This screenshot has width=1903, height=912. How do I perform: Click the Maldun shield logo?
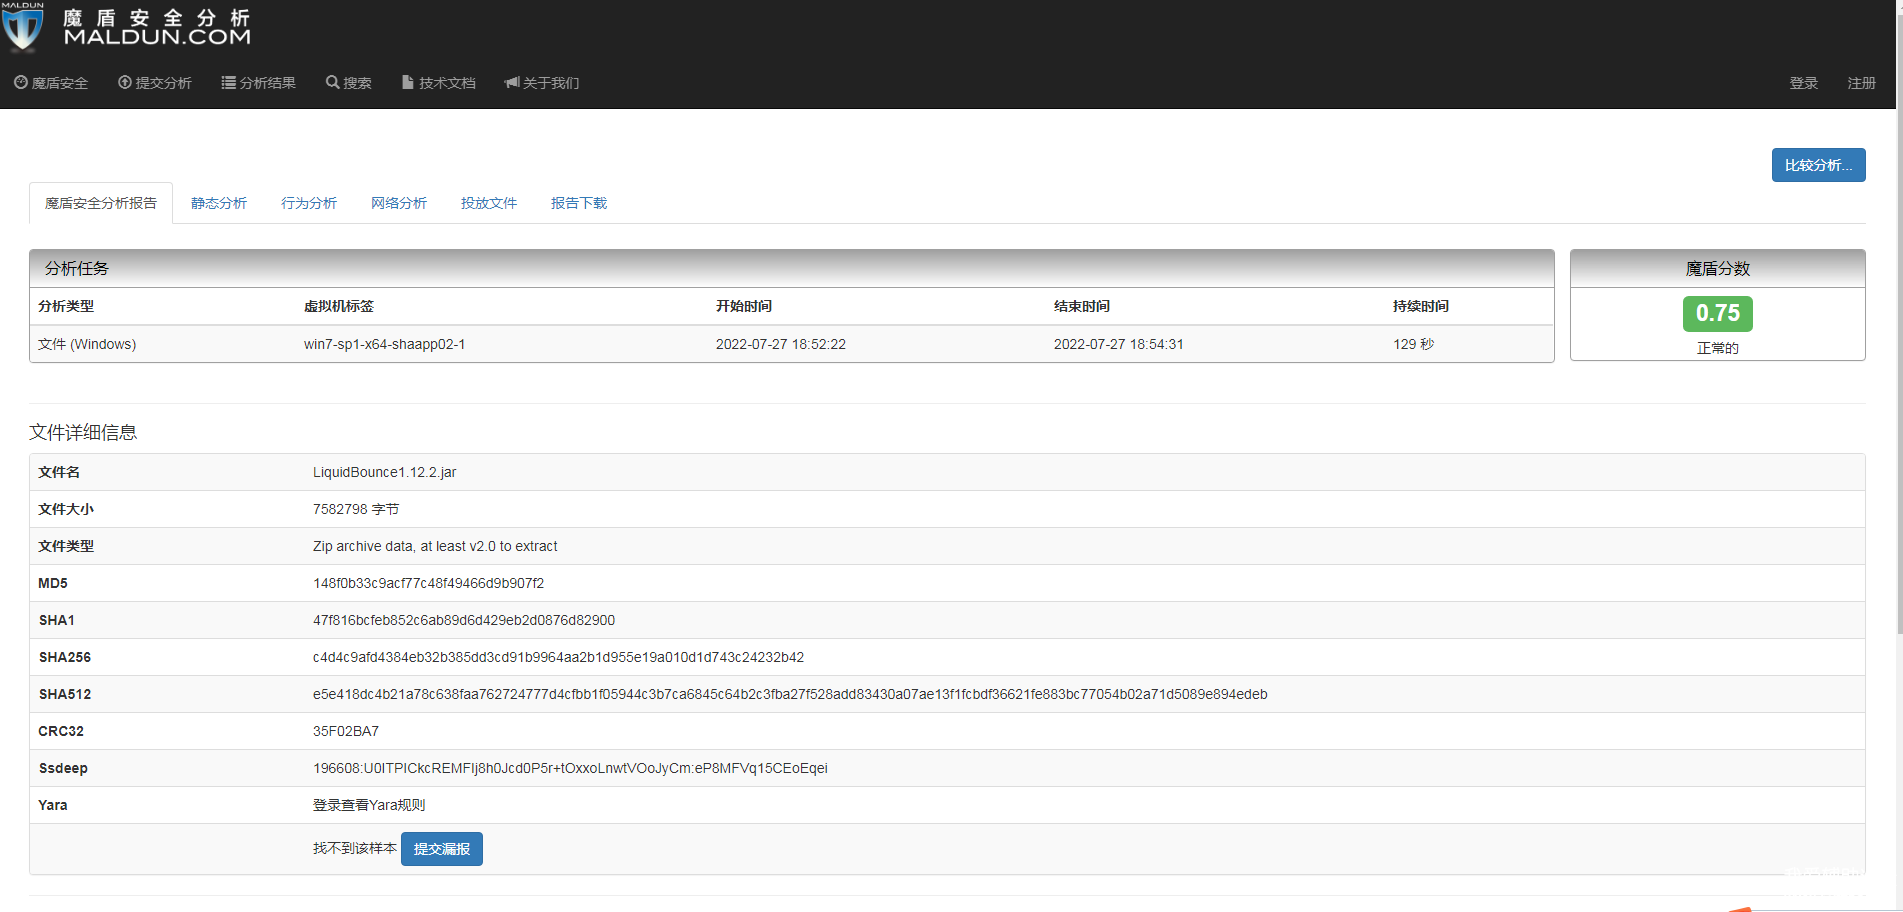(24, 27)
